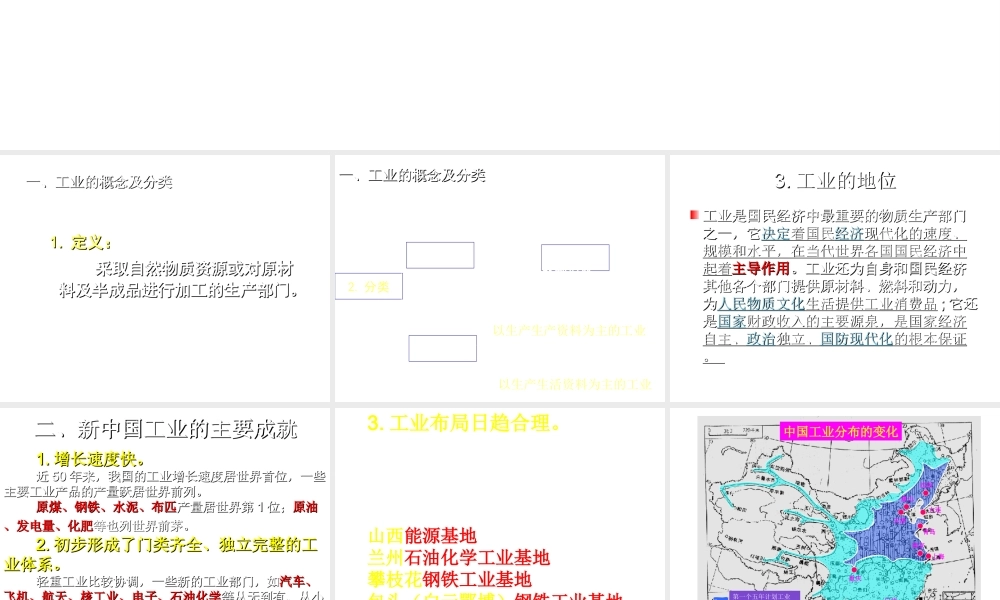The width and height of the screenshot is (1000, 600).
Task: Open the slide thumbnail containing "1. 定义"
Action: [165, 278]
